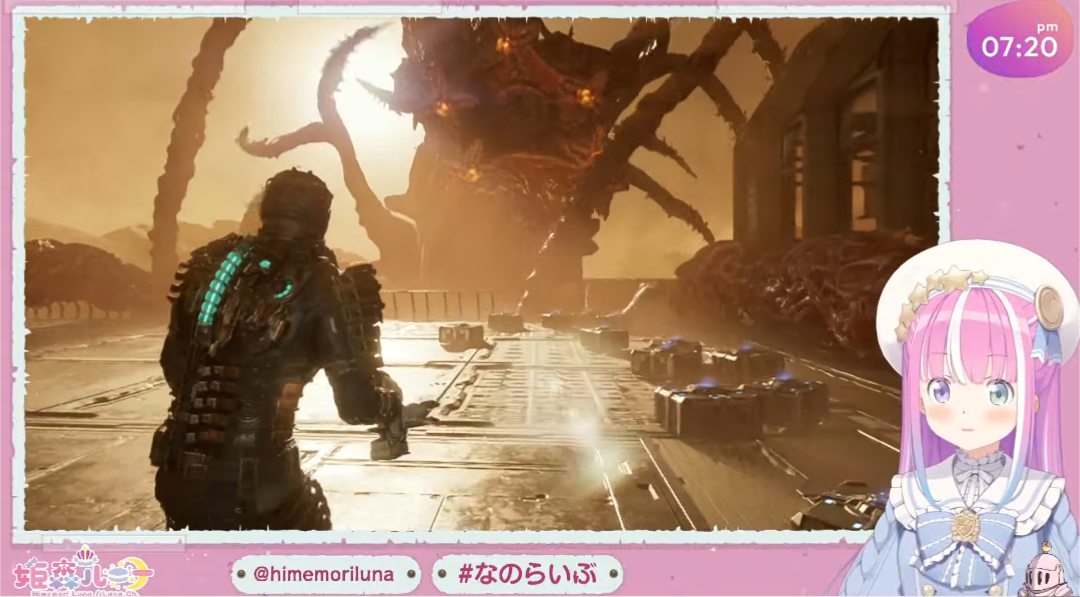Click the @himemoriluna handle label
The height and width of the screenshot is (597, 1080).
pyautogui.click(x=325, y=574)
